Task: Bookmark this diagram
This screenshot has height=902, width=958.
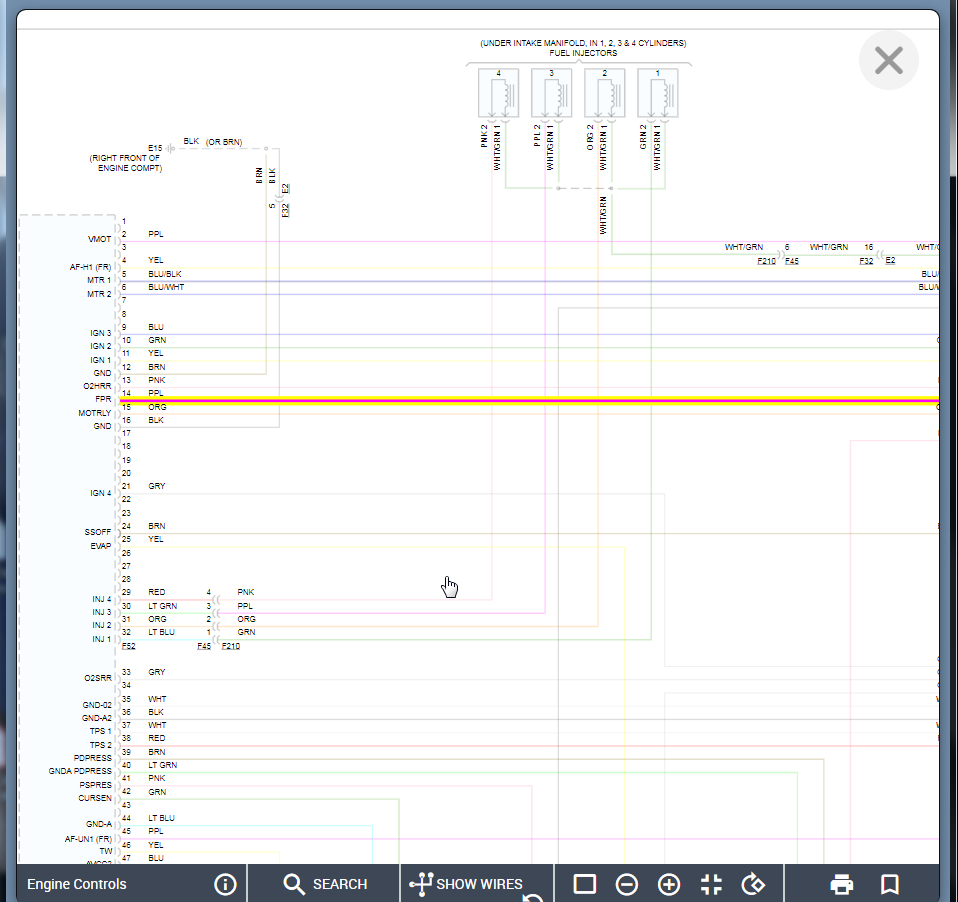Action: click(x=890, y=884)
